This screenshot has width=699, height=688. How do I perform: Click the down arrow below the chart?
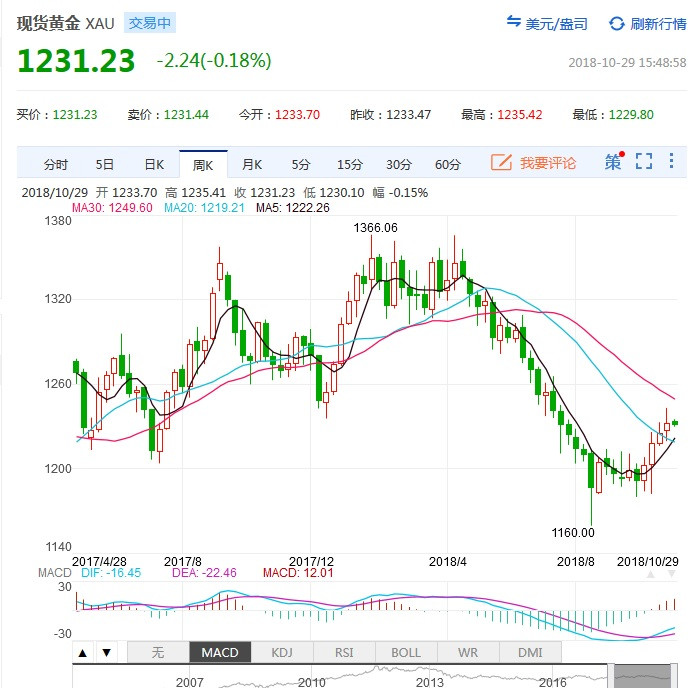[106, 653]
